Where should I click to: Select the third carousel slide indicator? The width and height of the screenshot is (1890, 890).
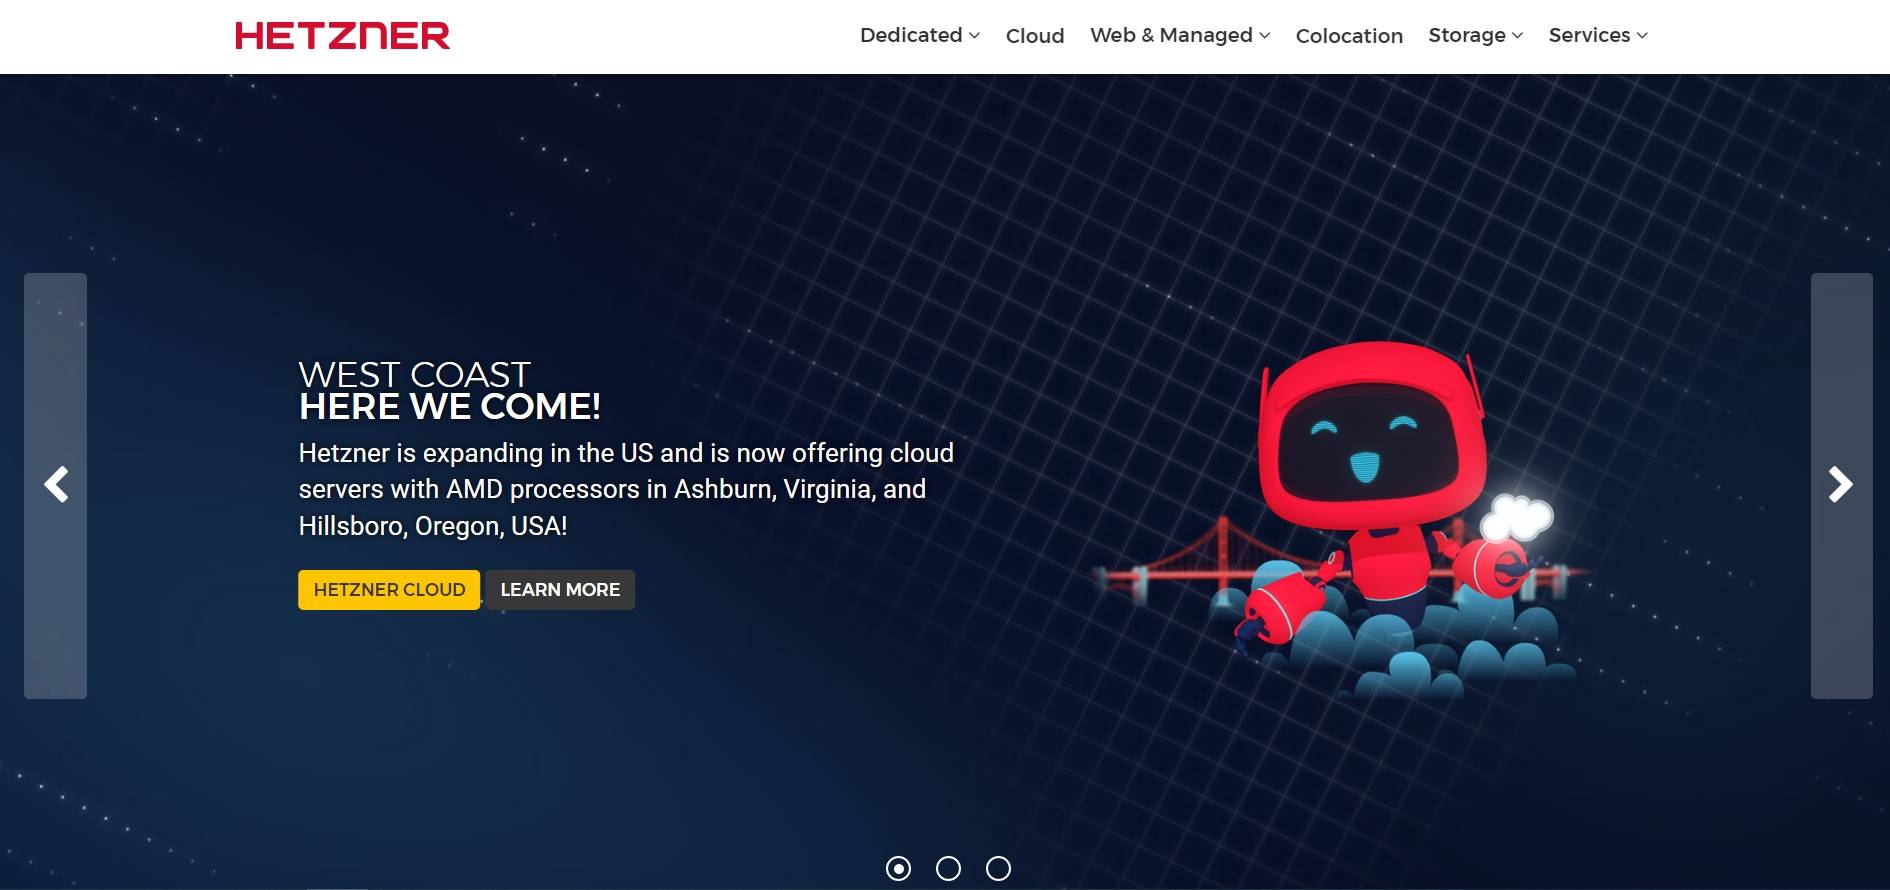(998, 868)
